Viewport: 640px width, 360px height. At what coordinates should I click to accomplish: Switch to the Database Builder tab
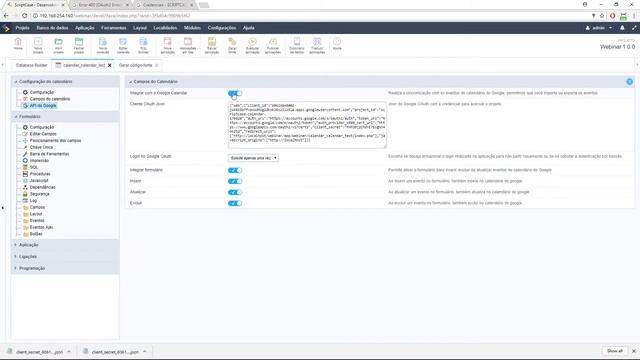click(x=31, y=65)
